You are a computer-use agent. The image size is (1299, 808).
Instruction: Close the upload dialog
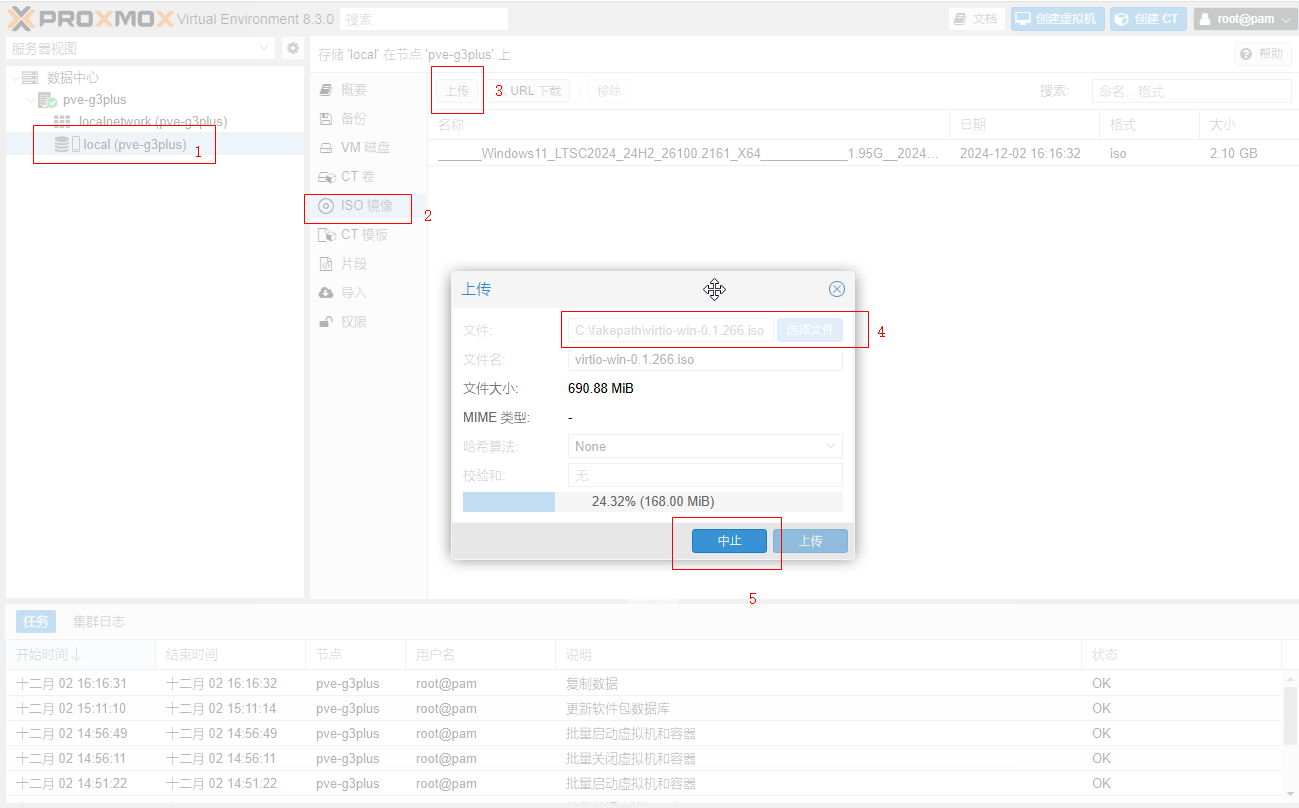tap(837, 289)
